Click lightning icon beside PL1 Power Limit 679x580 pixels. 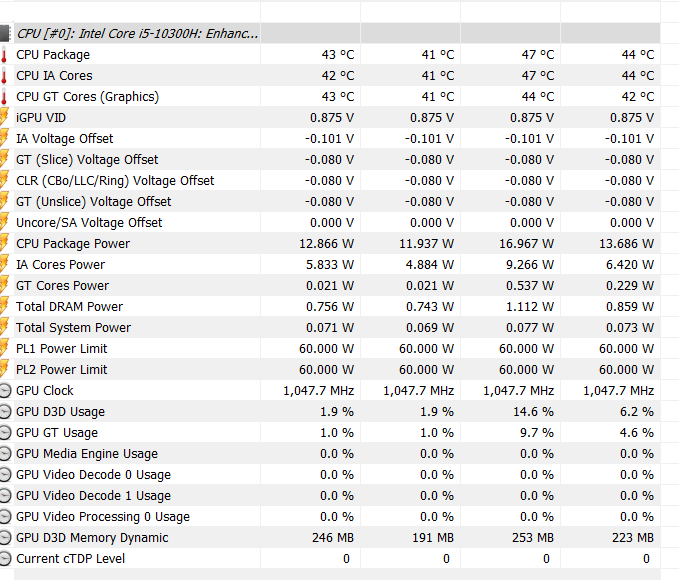4,349
